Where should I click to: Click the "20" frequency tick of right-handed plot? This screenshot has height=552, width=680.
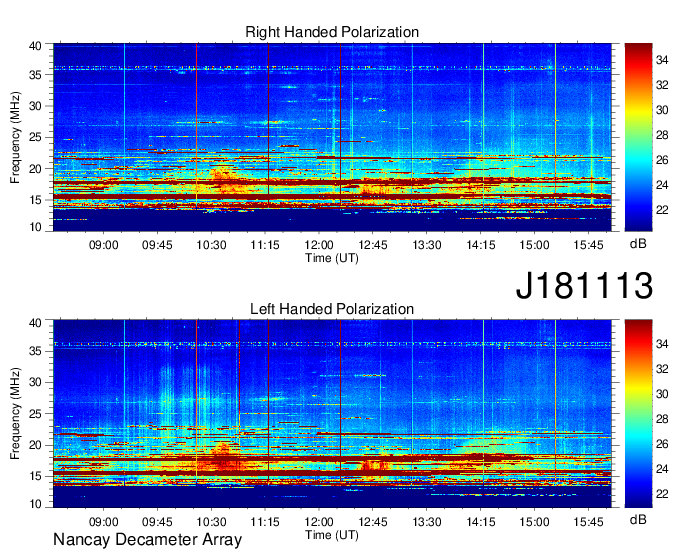tap(35, 169)
